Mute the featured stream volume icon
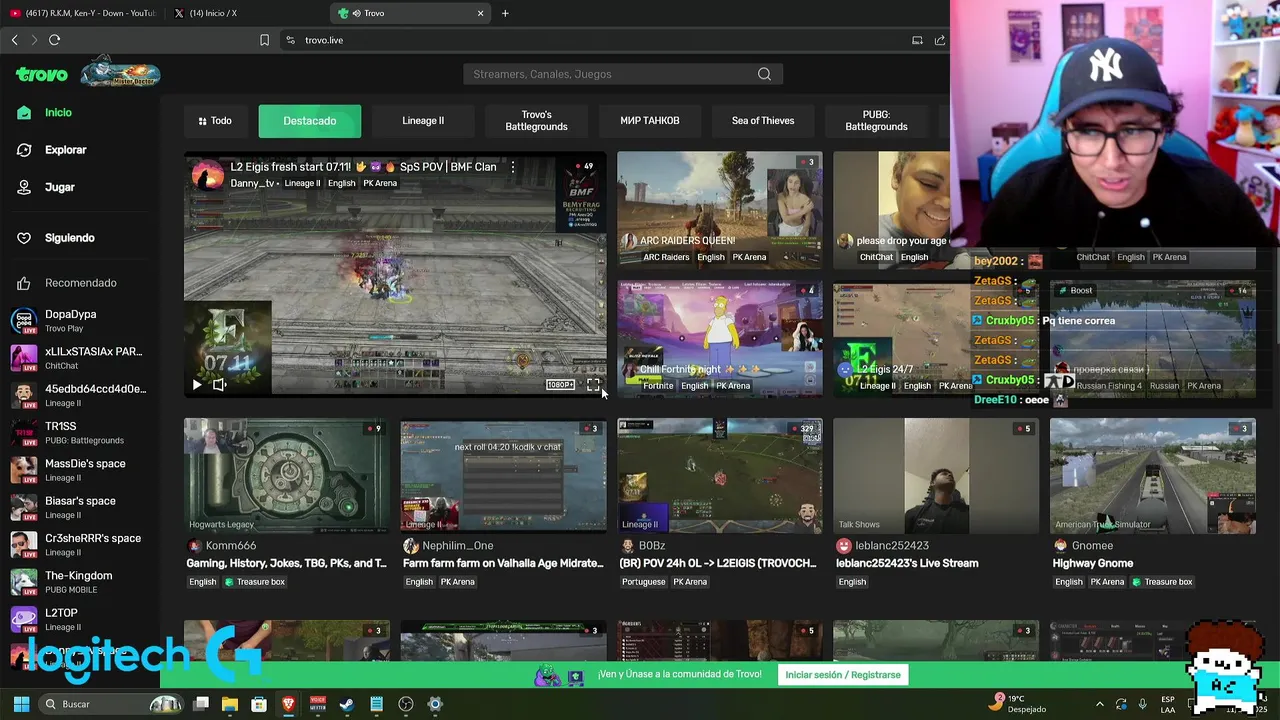Viewport: 1280px width, 720px height. point(220,384)
